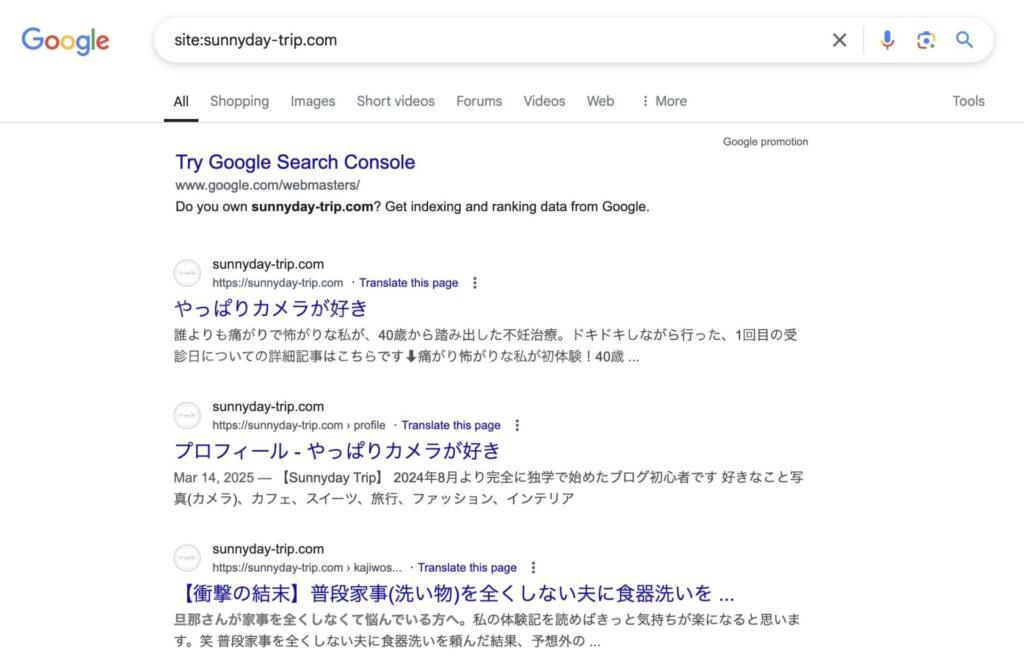Image resolution: width=1024 pixels, height=672 pixels.
Task: Switch to the Images tab
Action: (x=313, y=101)
